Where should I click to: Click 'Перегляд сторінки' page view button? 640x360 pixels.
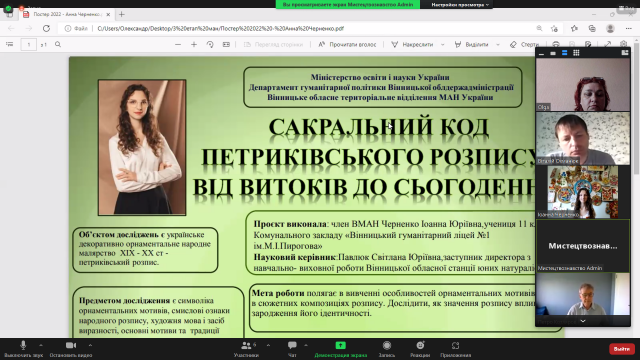click(x=273, y=44)
